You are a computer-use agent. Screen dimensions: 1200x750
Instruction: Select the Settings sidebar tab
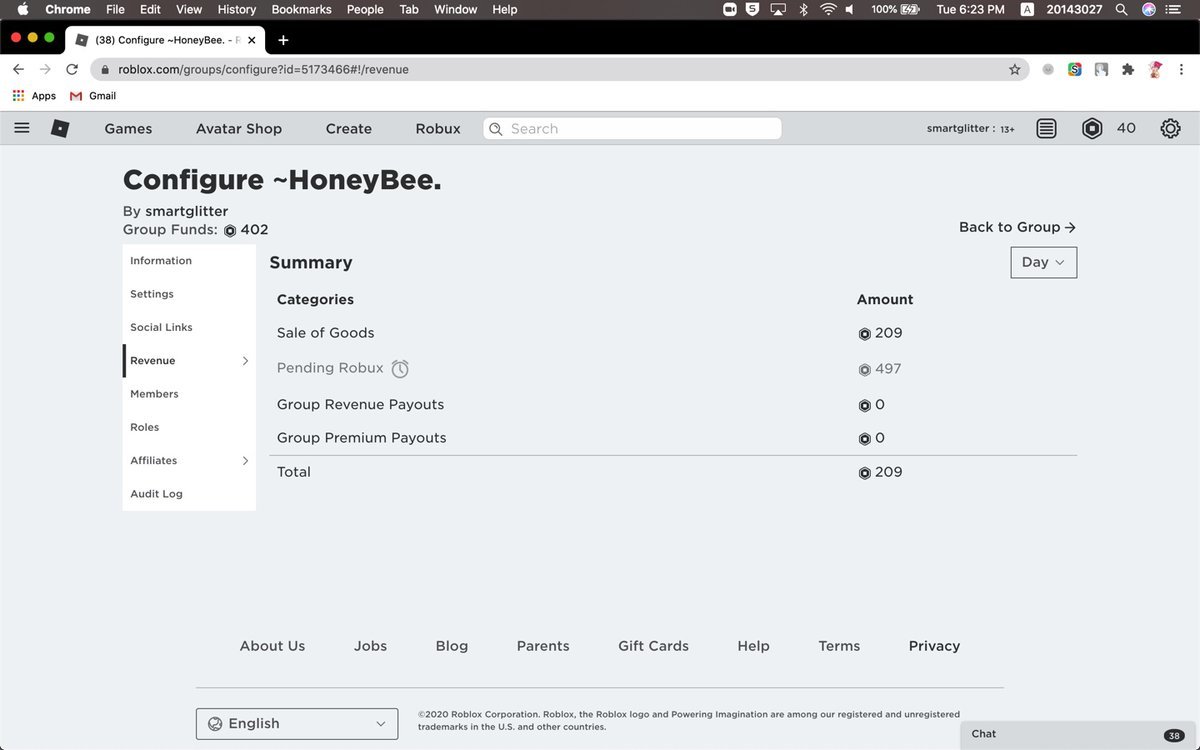pos(152,294)
